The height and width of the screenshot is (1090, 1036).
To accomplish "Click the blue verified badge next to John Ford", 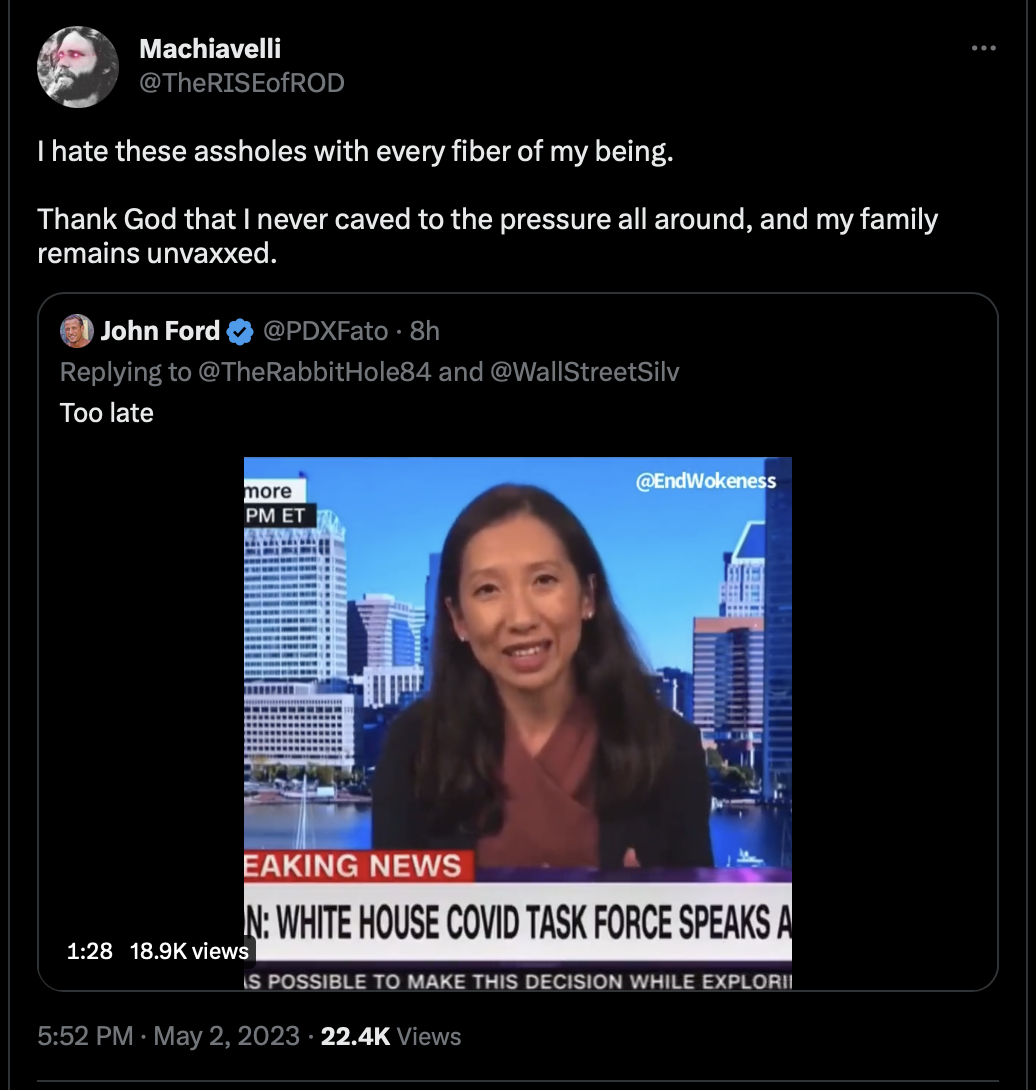I will tap(241, 332).
